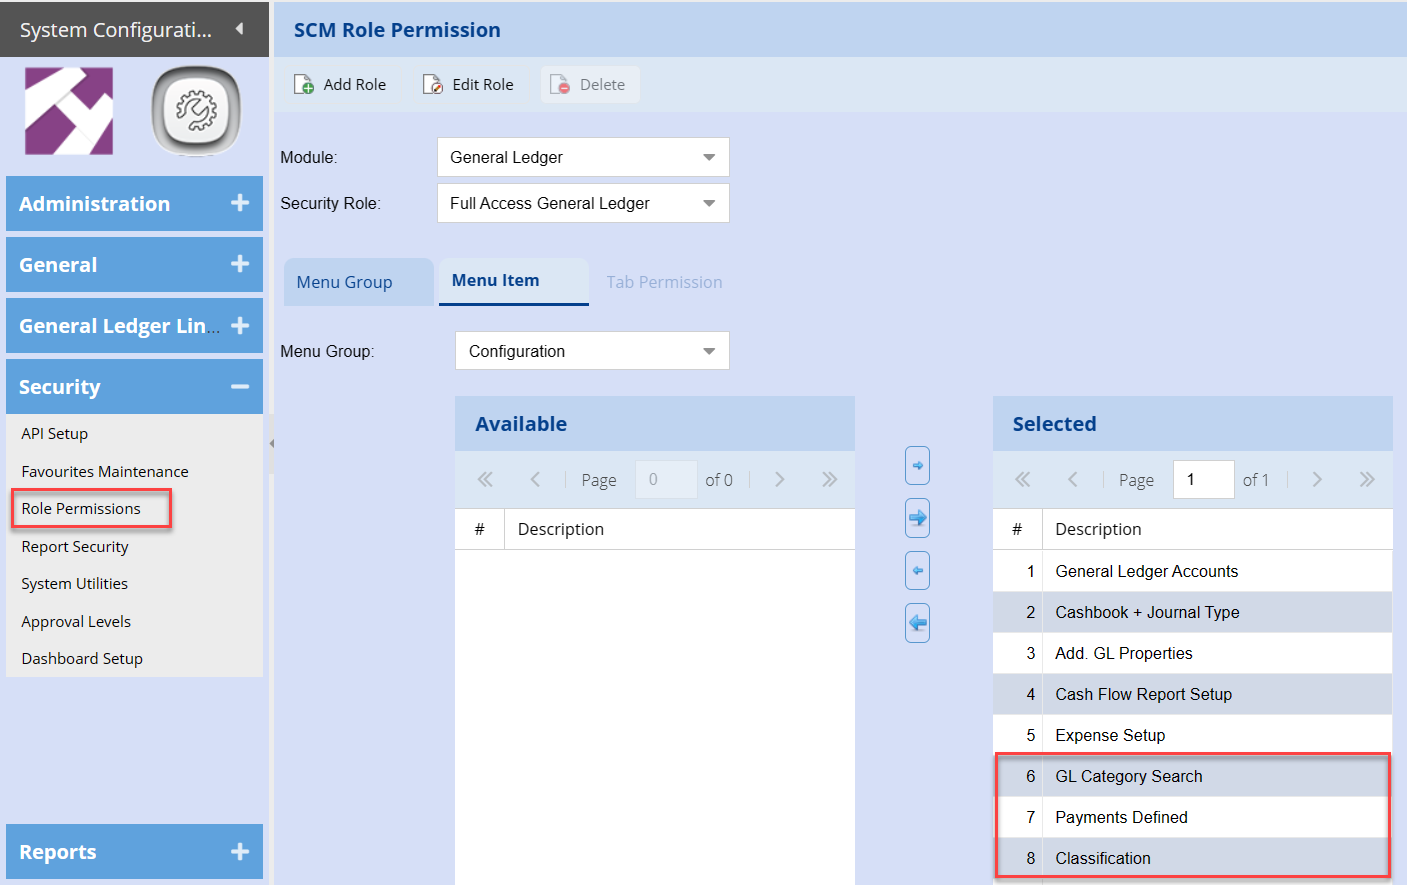Image resolution: width=1407 pixels, height=885 pixels.
Task: Go to previous page in Selected list
Action: pos(1072,480)
